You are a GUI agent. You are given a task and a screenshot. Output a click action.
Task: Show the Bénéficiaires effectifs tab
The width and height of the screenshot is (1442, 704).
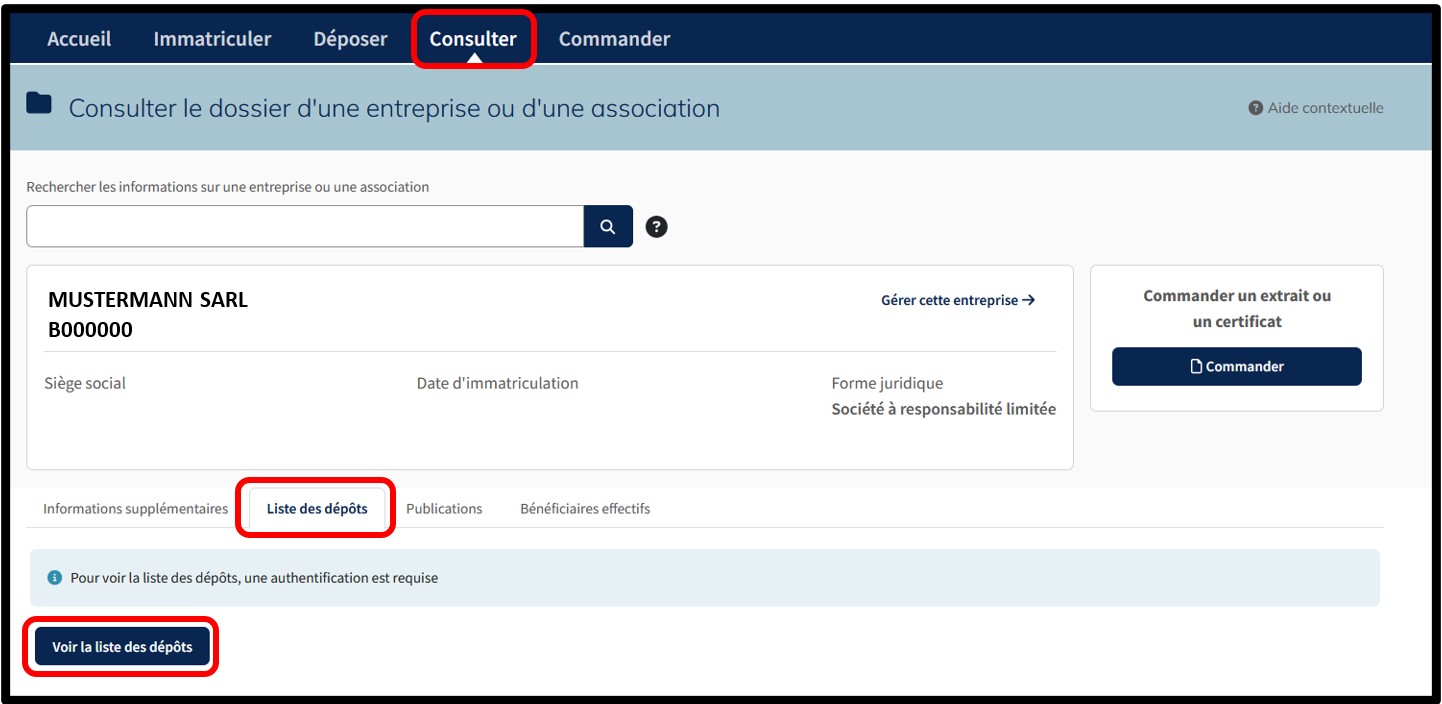(585, 509)
